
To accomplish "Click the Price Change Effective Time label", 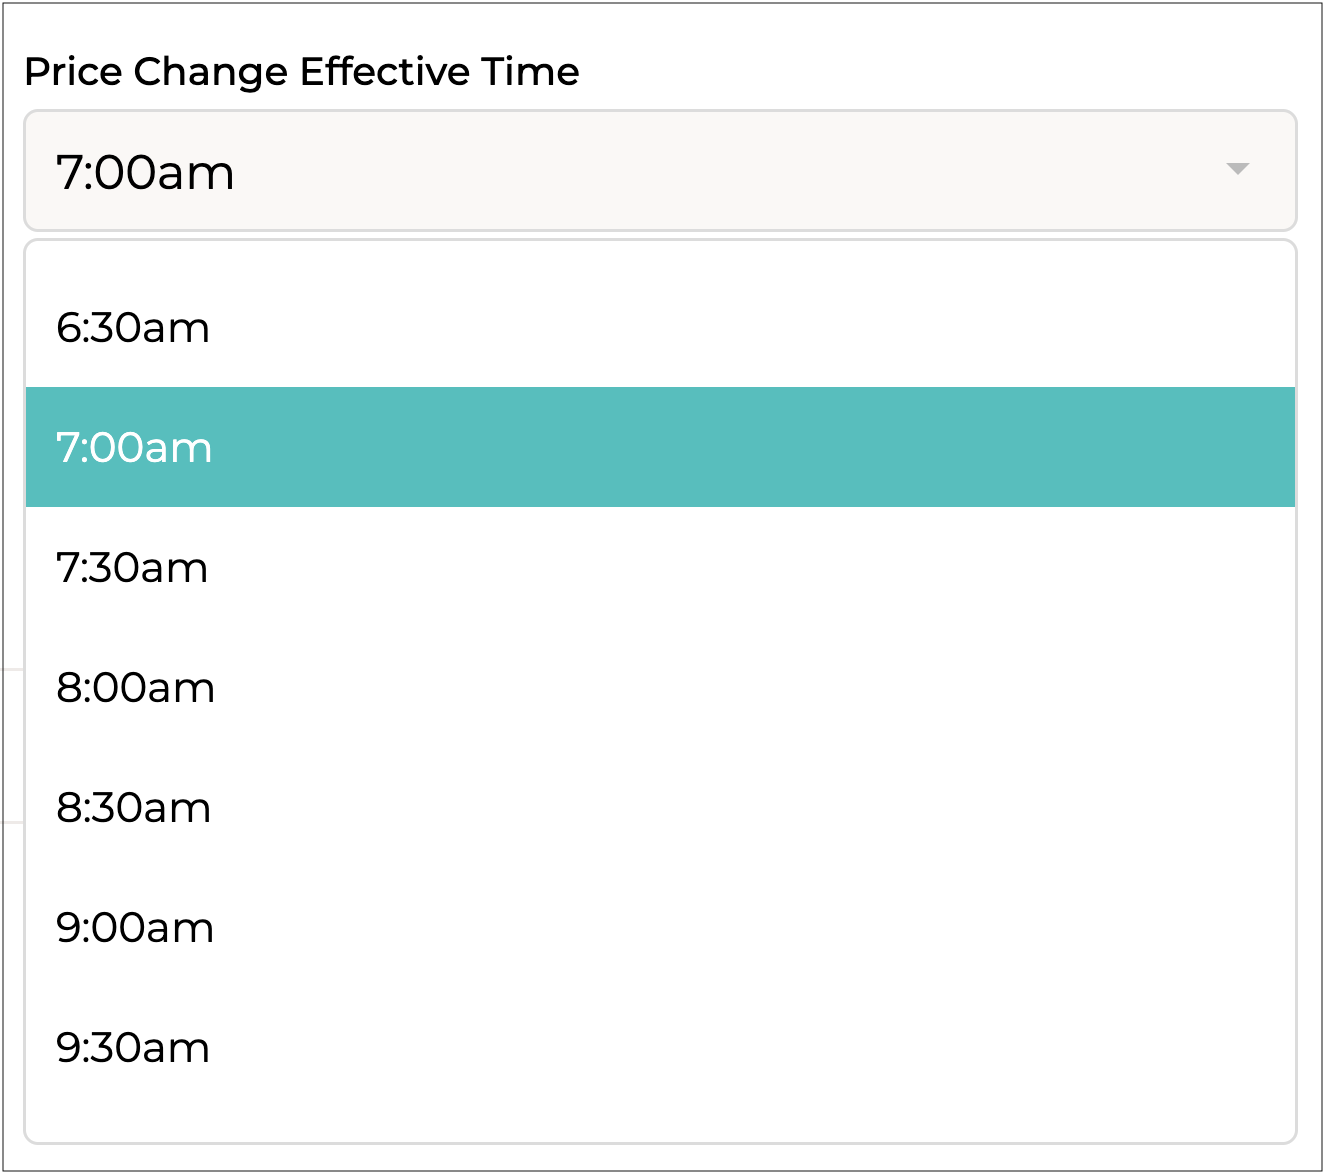I will coord(301,72).
